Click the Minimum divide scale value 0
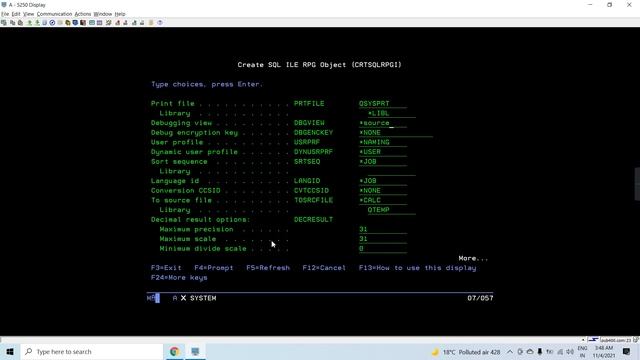The image size is (640, 360). [x=382, y=249]
